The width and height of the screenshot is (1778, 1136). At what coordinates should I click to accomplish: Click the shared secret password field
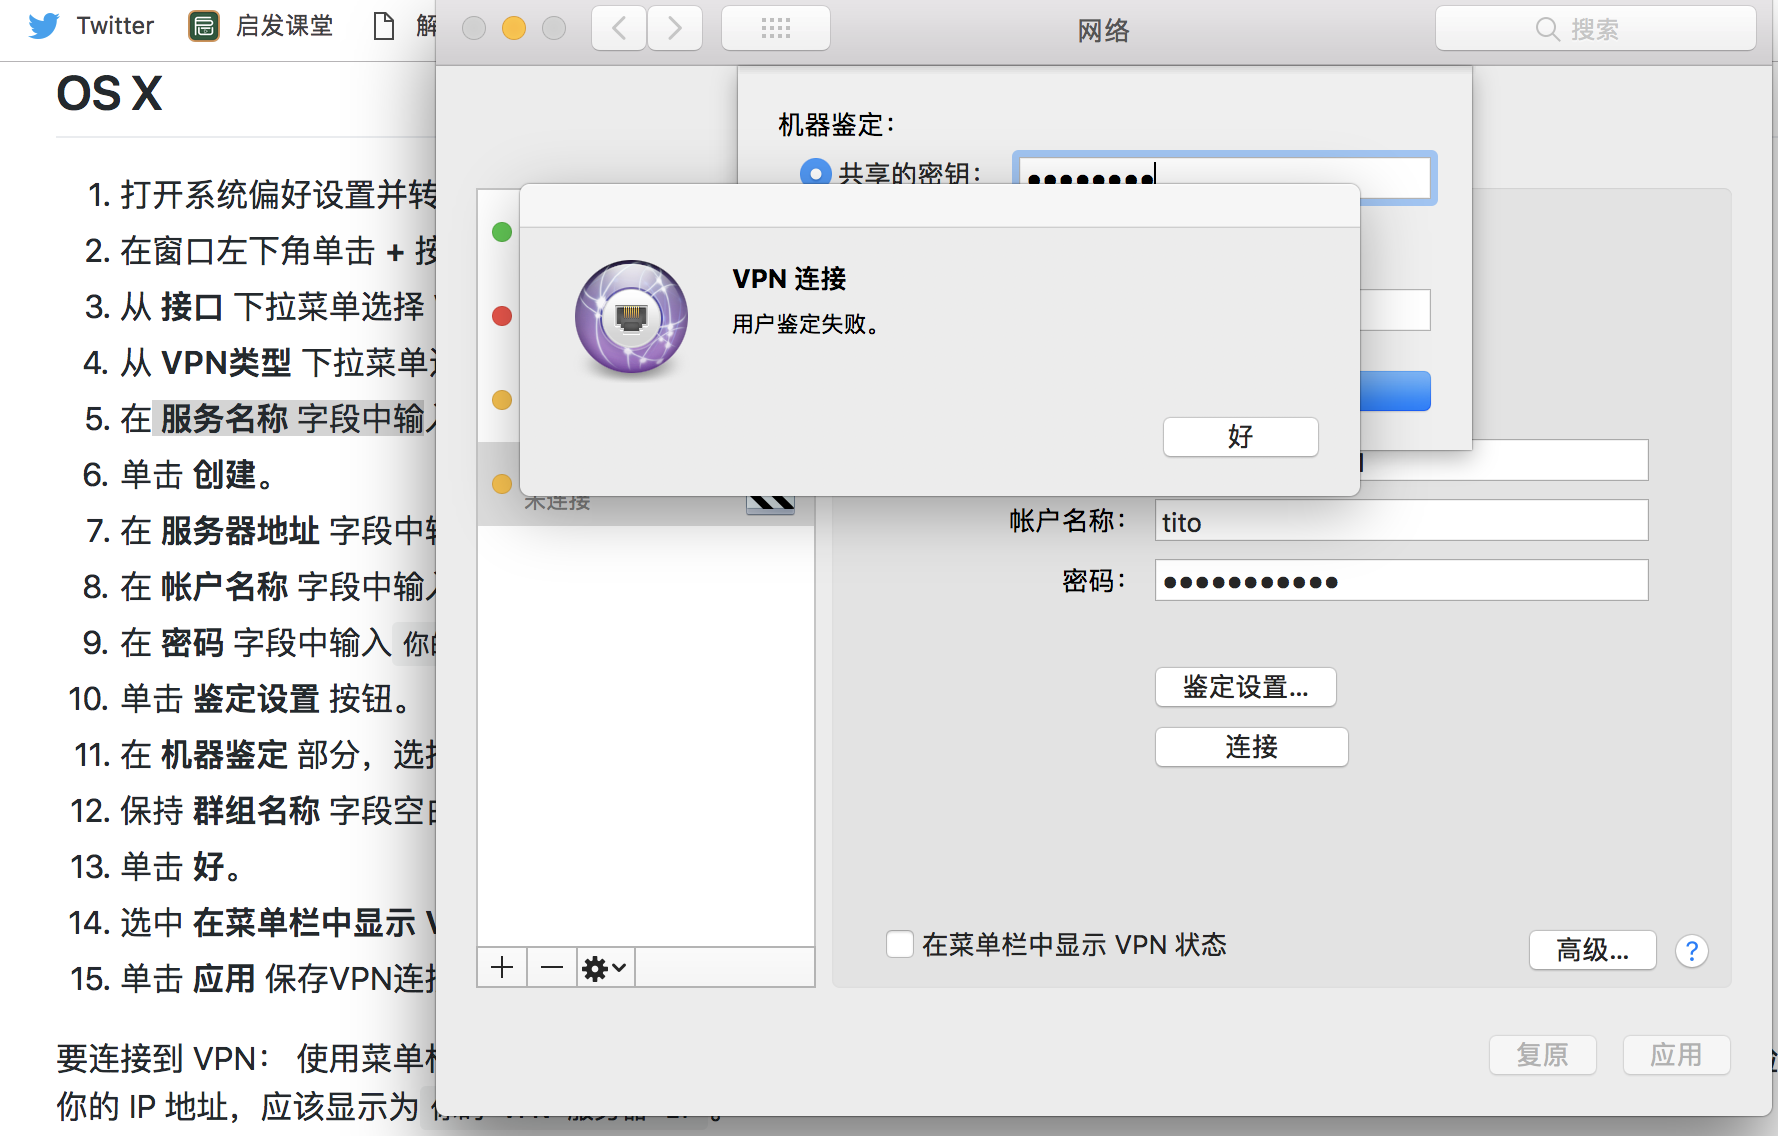(x=1224, y=177)
